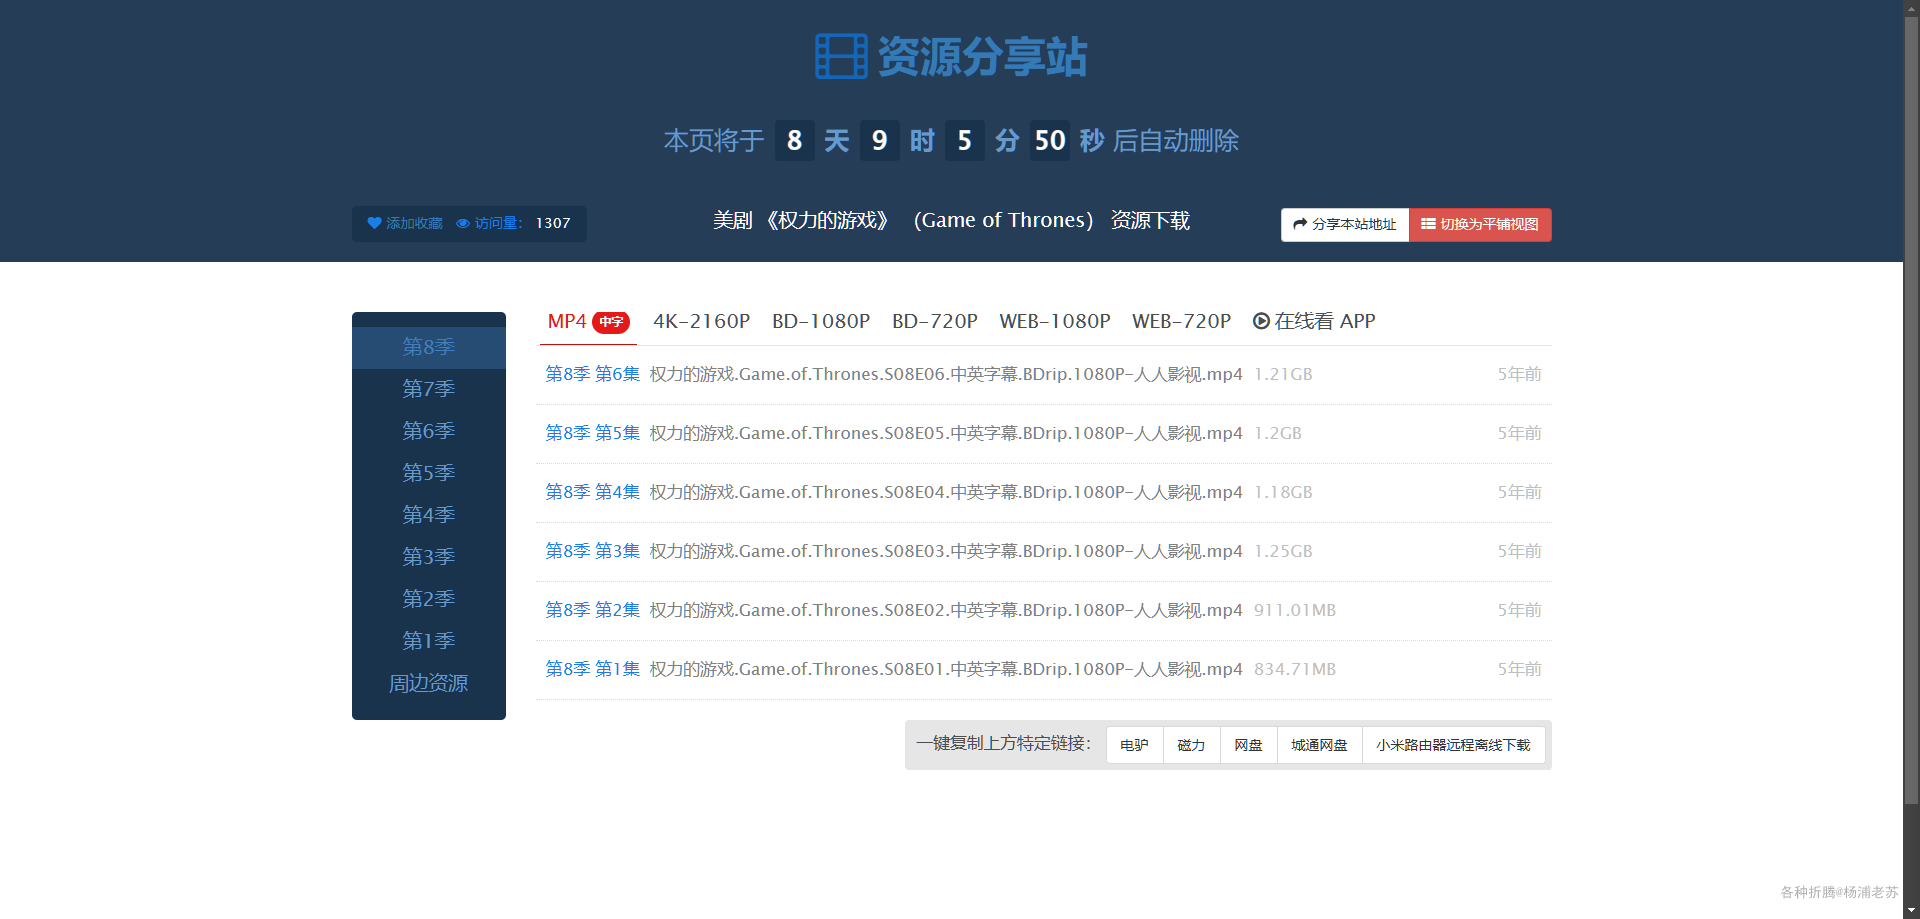Open the BD-1080P tab
The width and height of the screenshot is (1920, 919).
pyautogui.click(x=821, y=321)
